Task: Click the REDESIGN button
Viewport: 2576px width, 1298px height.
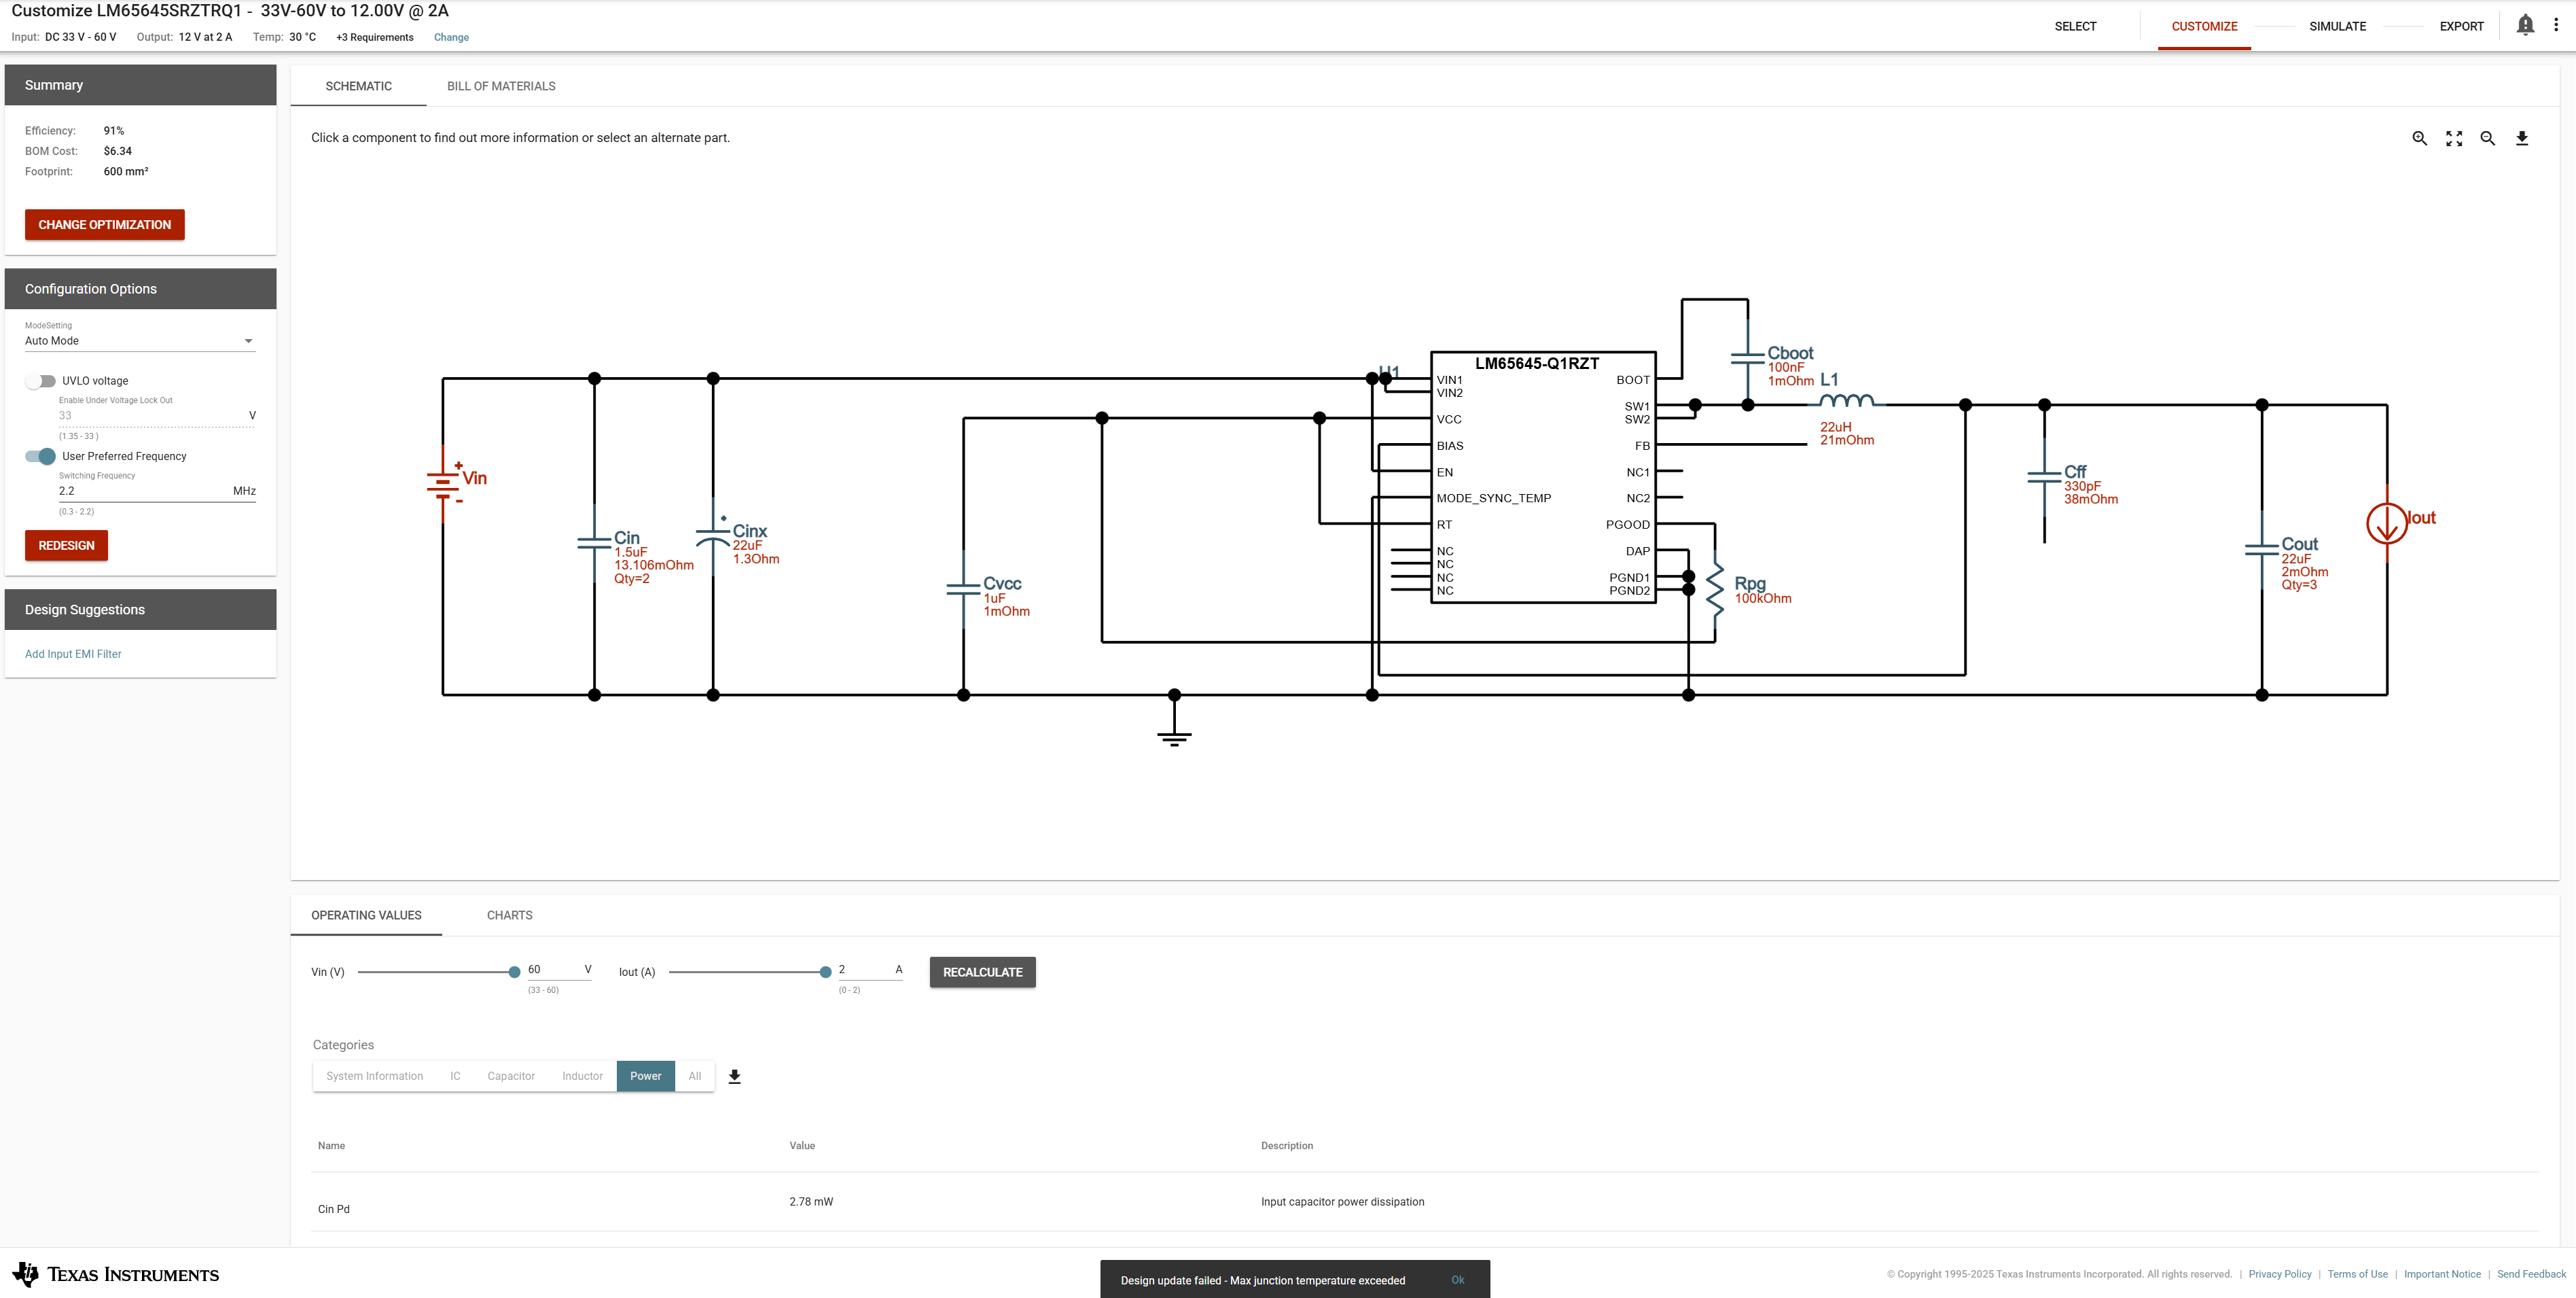Action: [x=66, y=546]
